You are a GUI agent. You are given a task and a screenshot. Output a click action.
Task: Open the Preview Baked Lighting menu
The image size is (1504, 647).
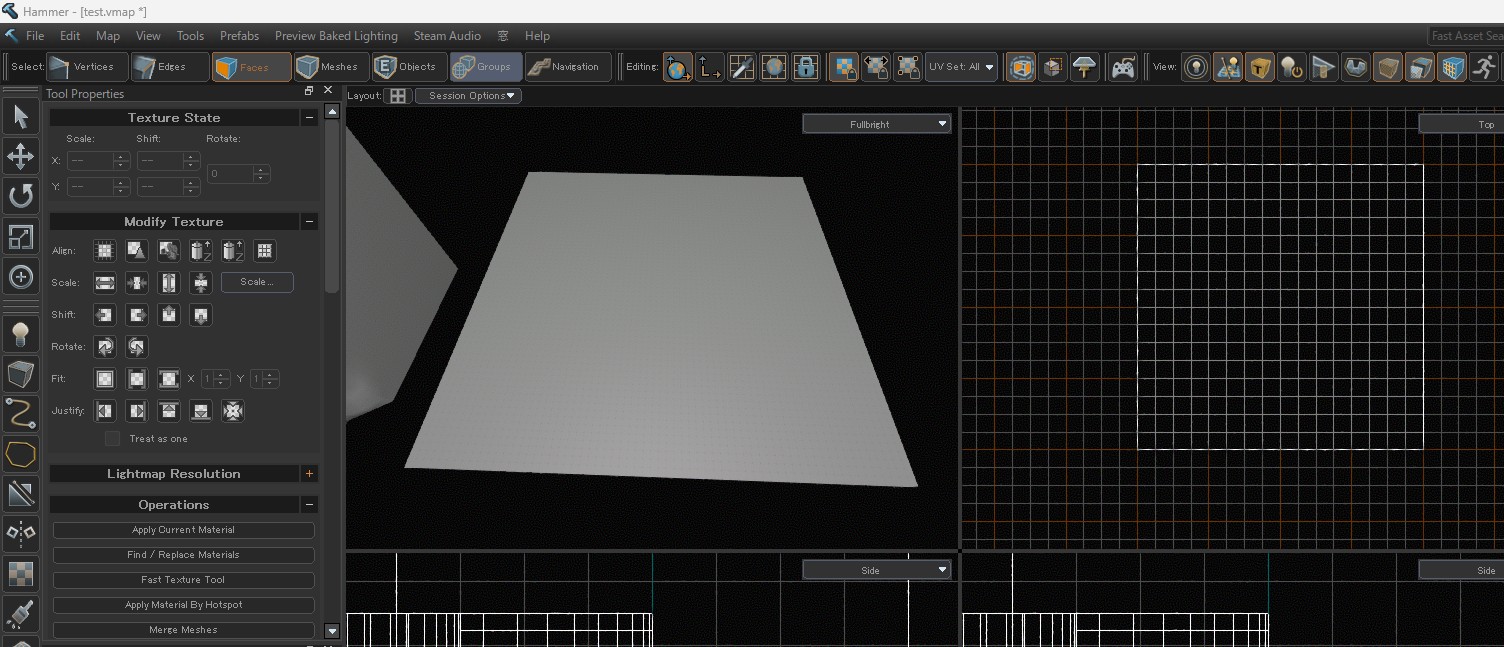point(336,36)
